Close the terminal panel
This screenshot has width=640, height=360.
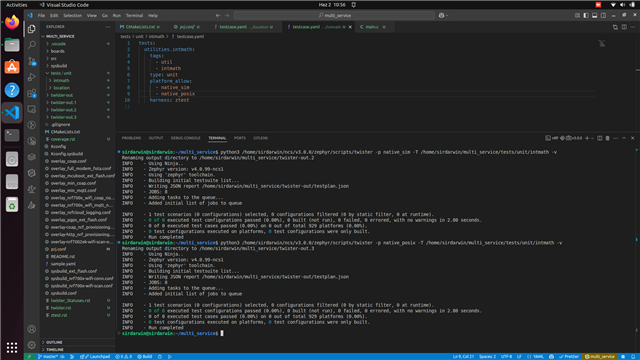pyautogui.click(x=633, y=138)
